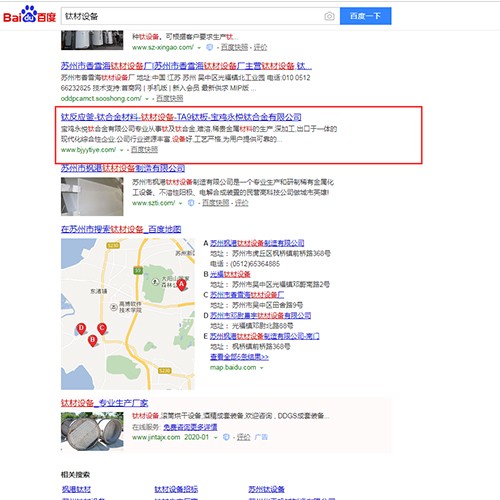Screen dimensions: 500x500
Task: Click 广告 label in jintajx ad
Action: point(261,437)
